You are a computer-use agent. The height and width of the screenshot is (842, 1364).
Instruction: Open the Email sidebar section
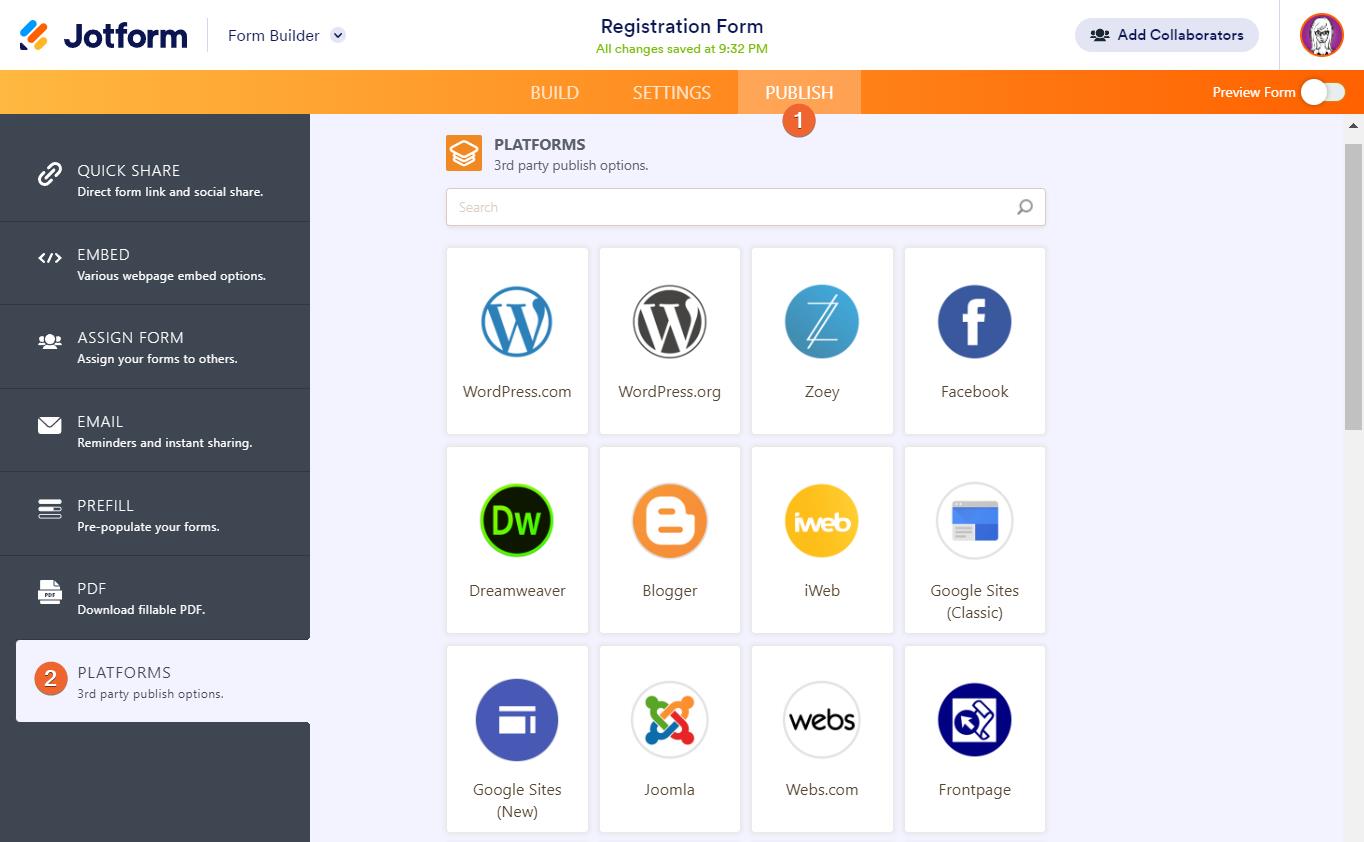click(x=155, y=431)
